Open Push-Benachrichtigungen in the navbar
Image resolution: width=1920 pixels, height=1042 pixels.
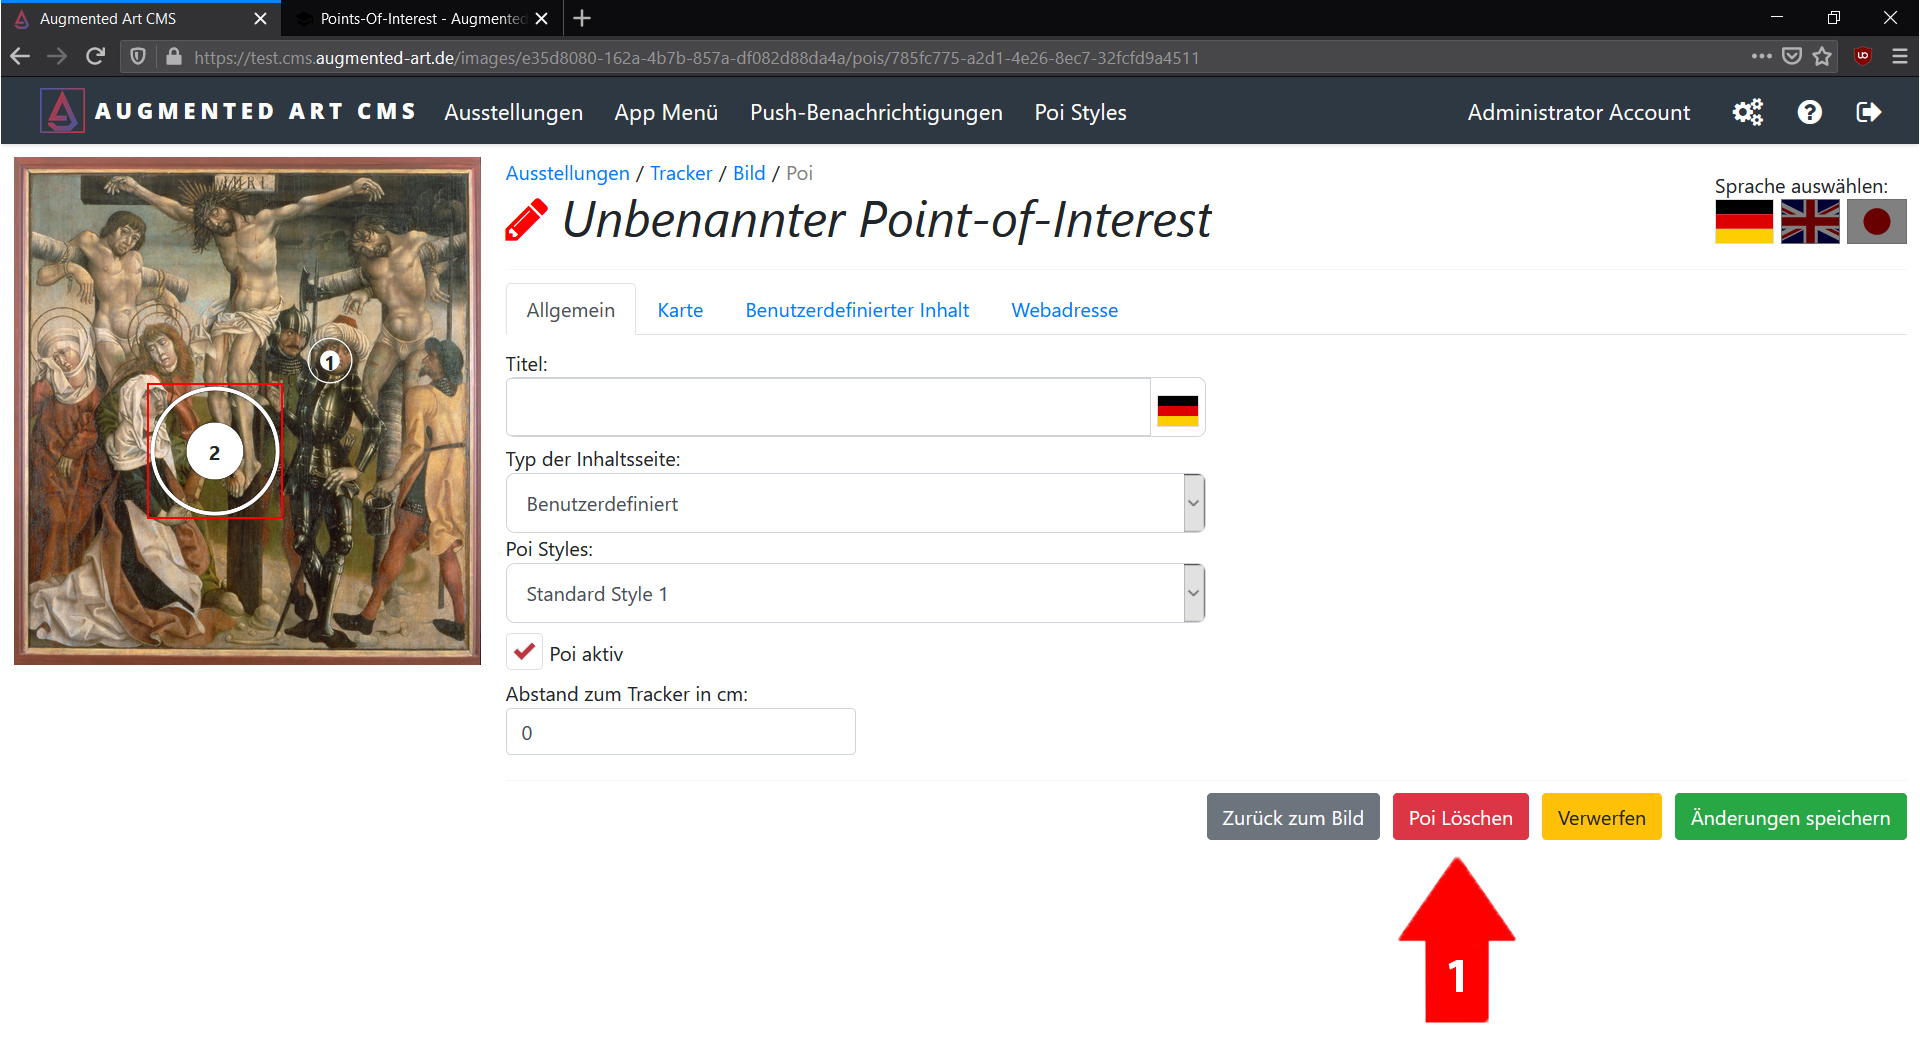(x=876, y=112)
